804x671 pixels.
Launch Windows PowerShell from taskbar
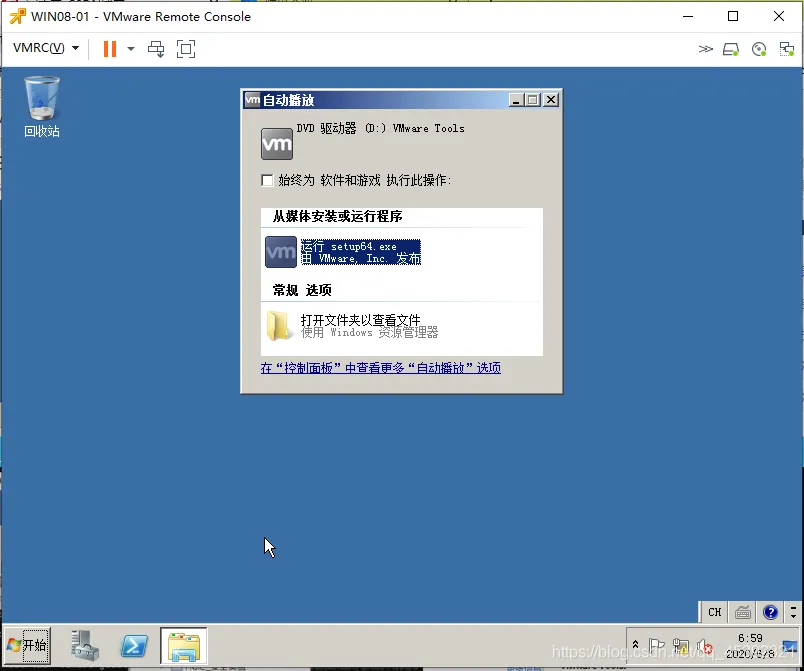[x=134, y=645]
